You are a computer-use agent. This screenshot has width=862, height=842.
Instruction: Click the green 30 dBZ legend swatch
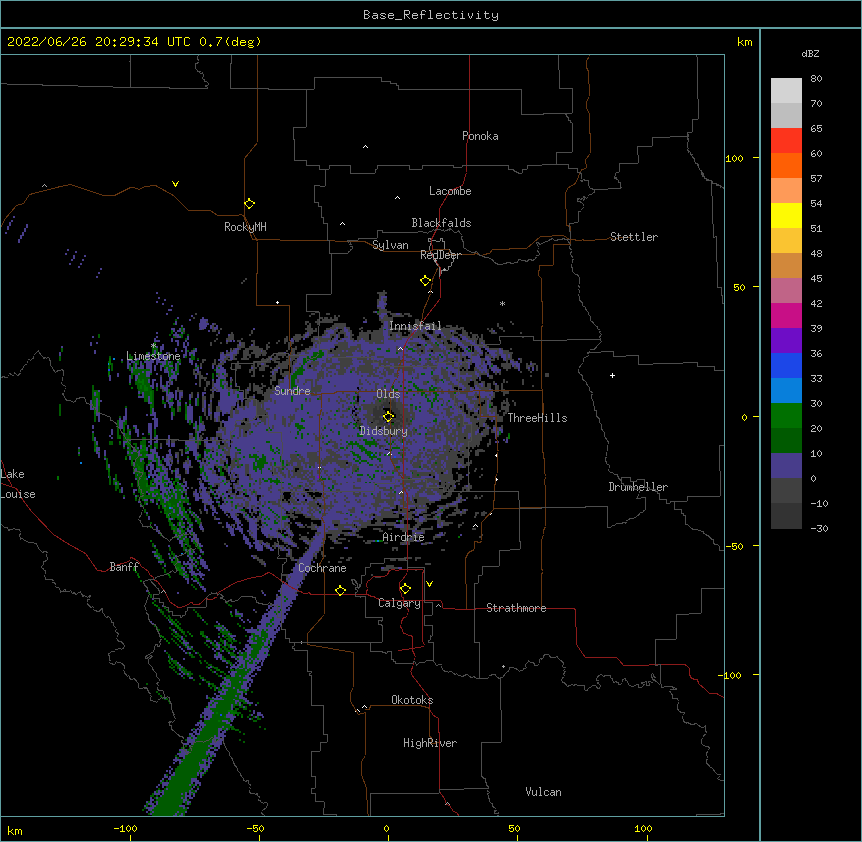pos(786,416)
